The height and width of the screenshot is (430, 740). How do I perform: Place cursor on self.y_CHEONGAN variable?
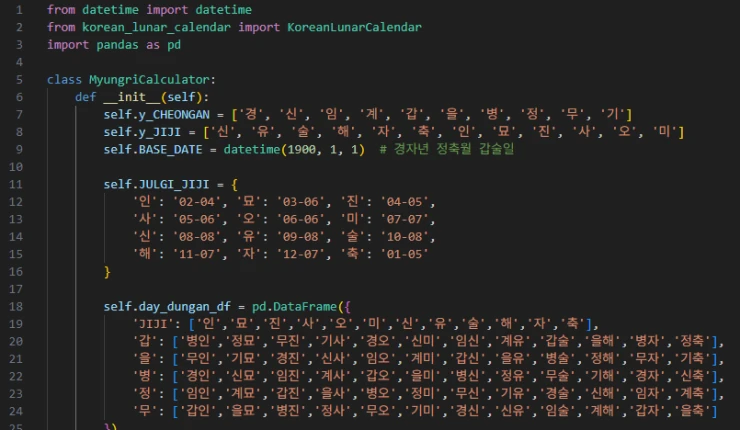coord(159,114)
